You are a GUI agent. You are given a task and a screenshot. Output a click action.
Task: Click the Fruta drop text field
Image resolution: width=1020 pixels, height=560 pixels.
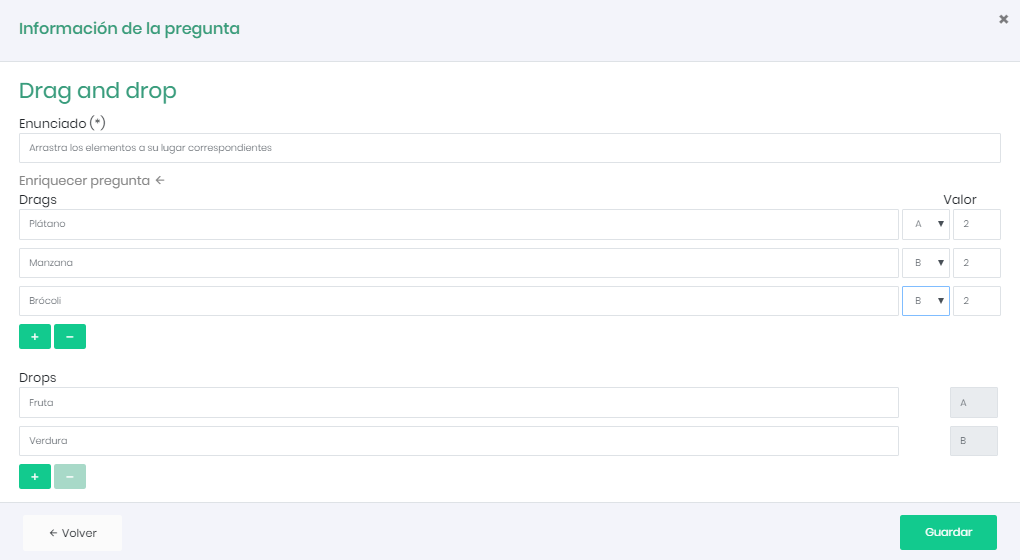coord(458,402)
